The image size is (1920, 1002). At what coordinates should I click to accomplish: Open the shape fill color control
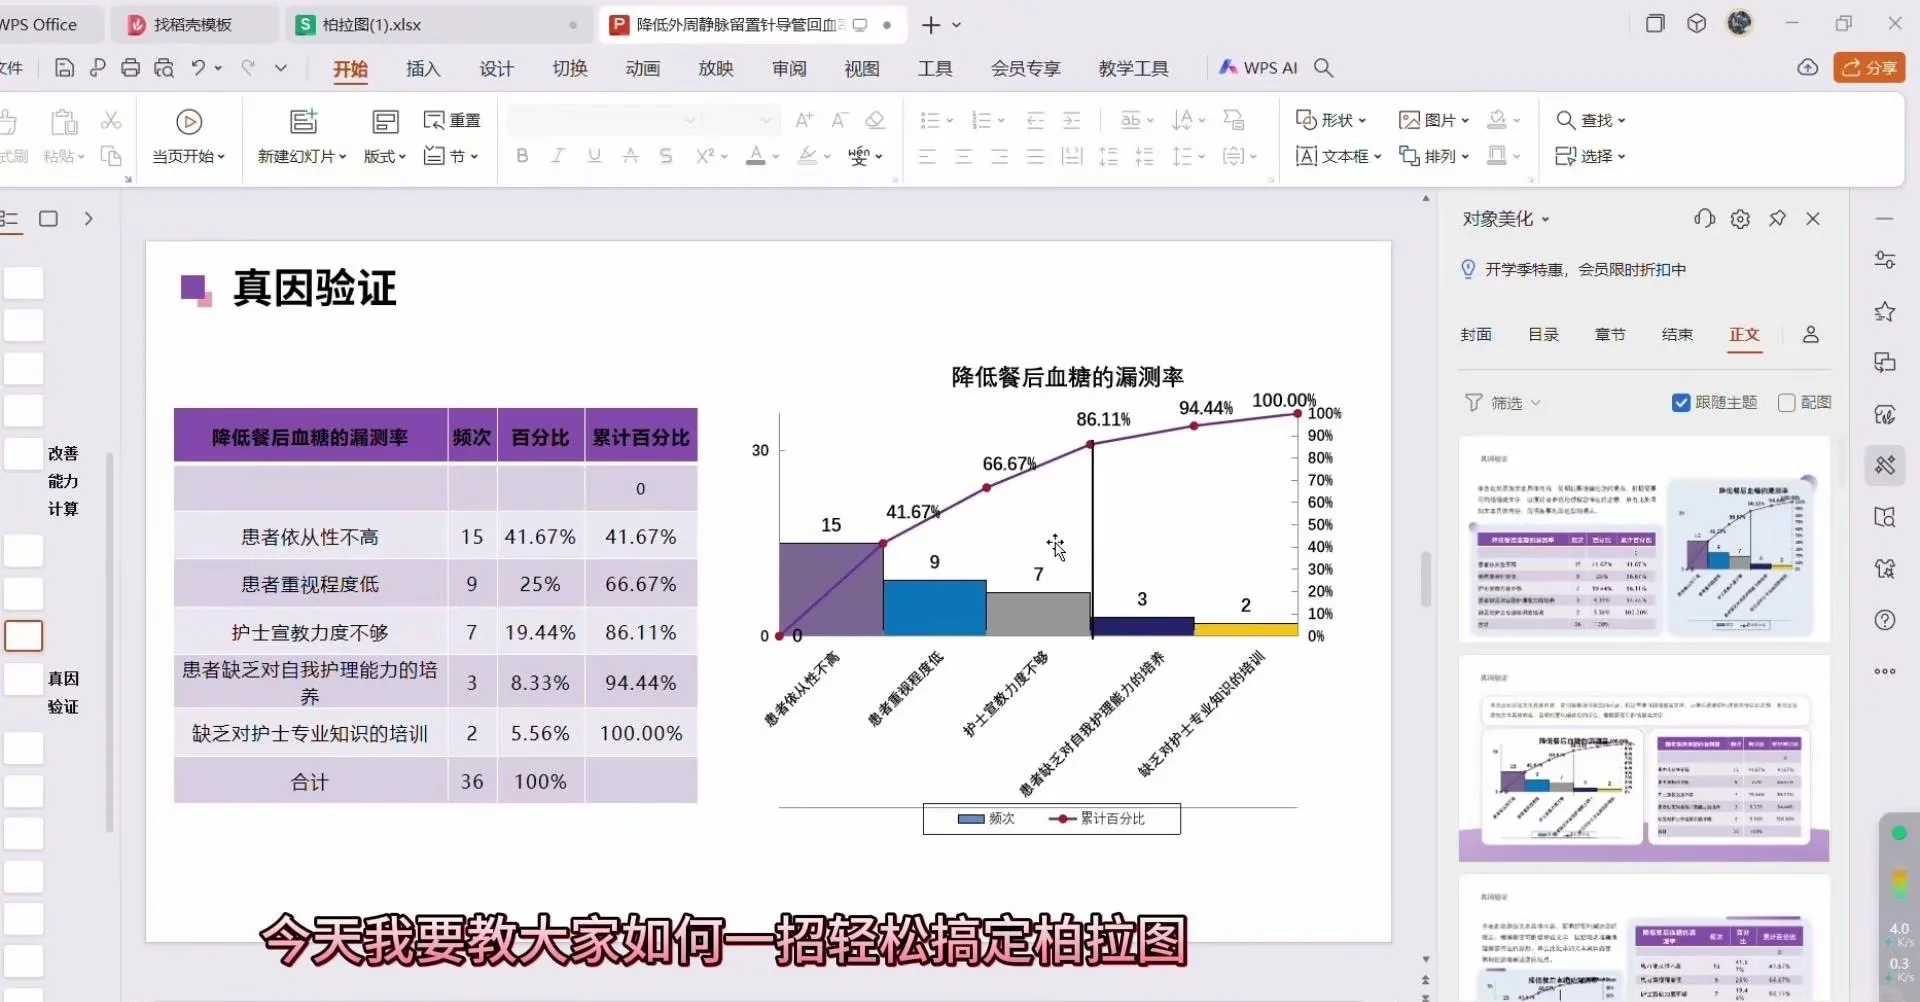[x=1497, y=120]
